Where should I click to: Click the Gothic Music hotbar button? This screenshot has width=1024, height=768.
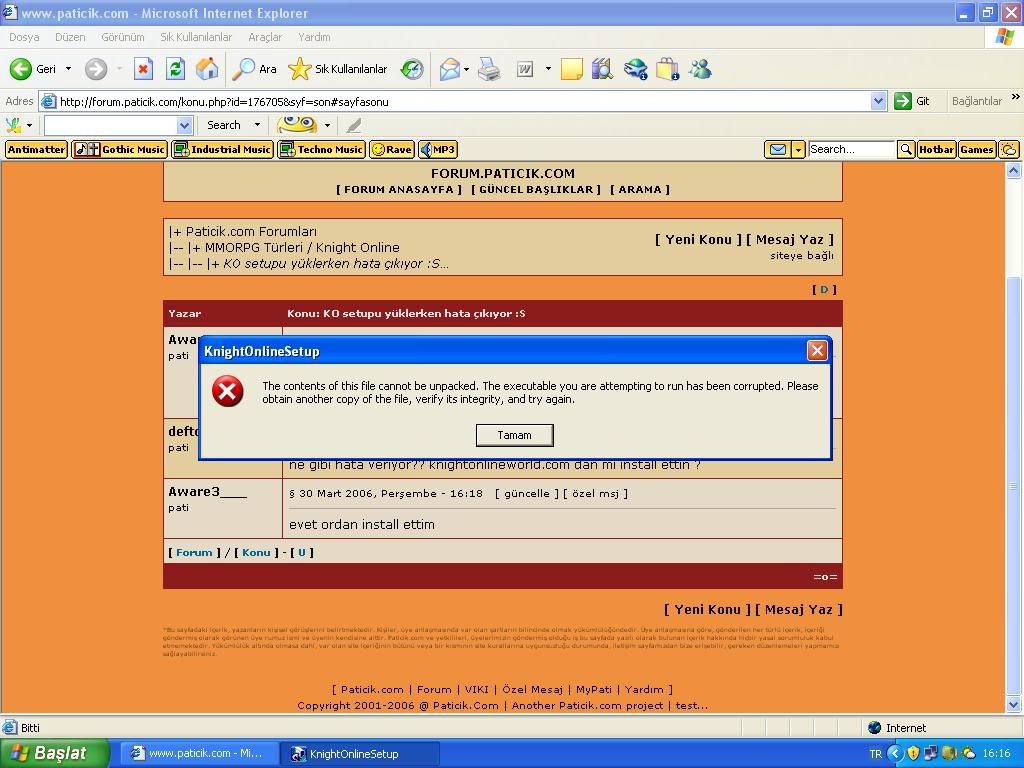tap(120, 149)
